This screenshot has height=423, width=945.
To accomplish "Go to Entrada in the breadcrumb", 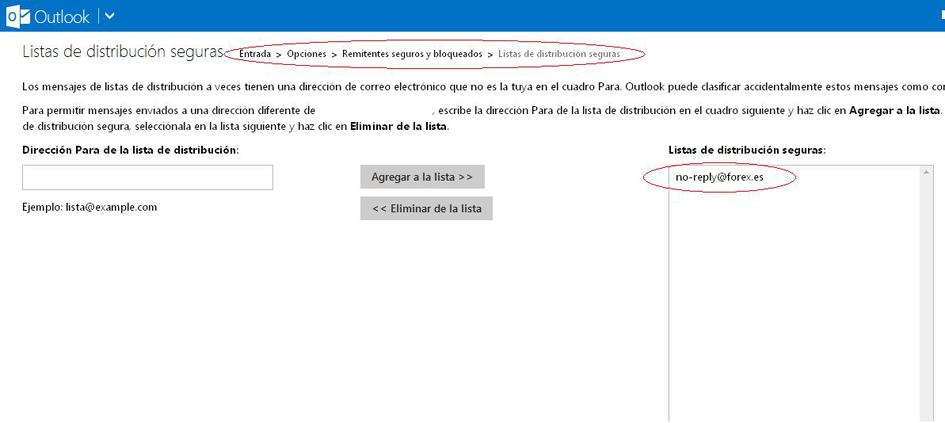I will tap(255, 54).
